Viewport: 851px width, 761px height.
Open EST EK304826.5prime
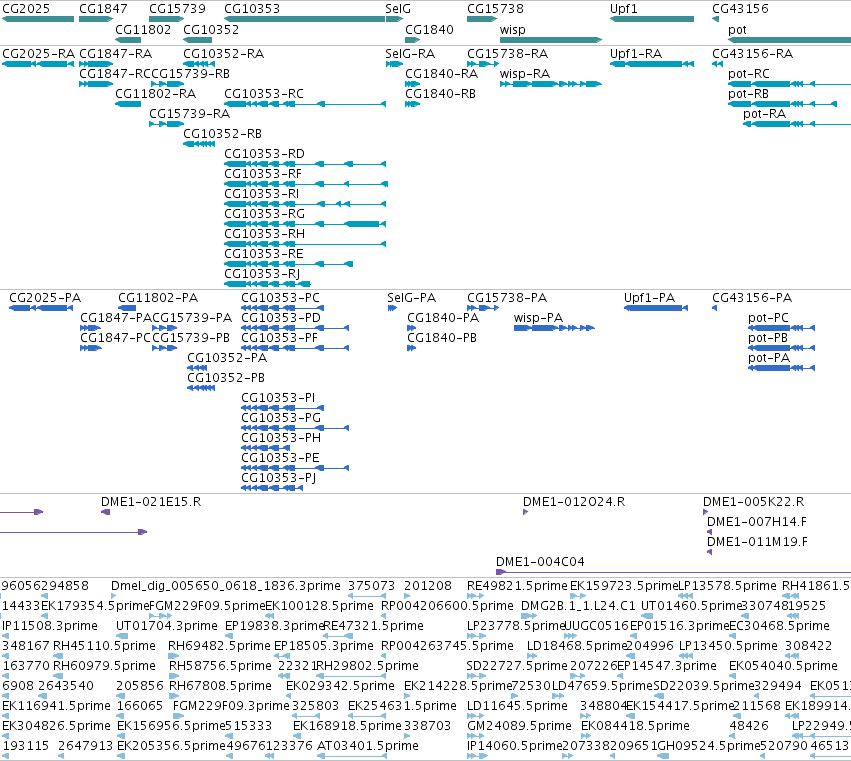tap(56, 726)
